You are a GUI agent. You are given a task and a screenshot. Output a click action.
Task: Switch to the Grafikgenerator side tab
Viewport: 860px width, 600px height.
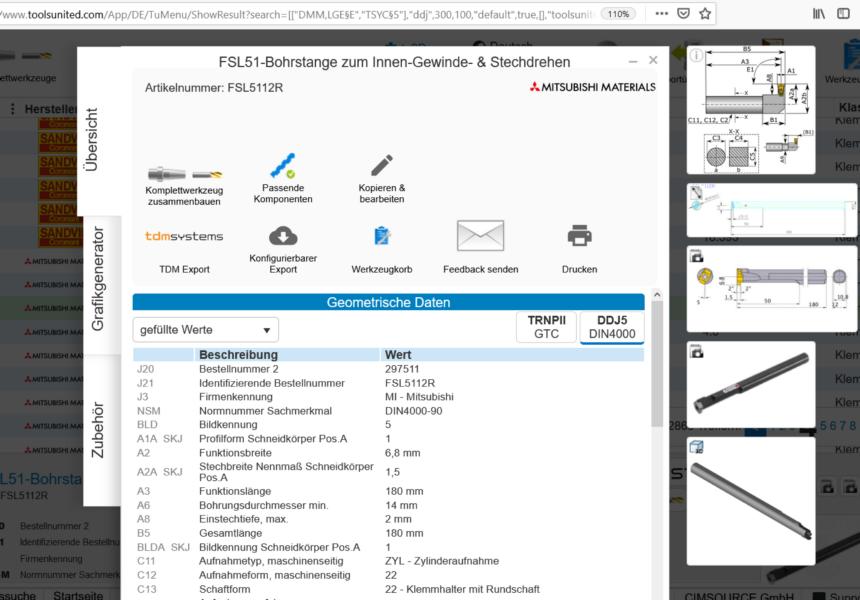click(97, 279)
